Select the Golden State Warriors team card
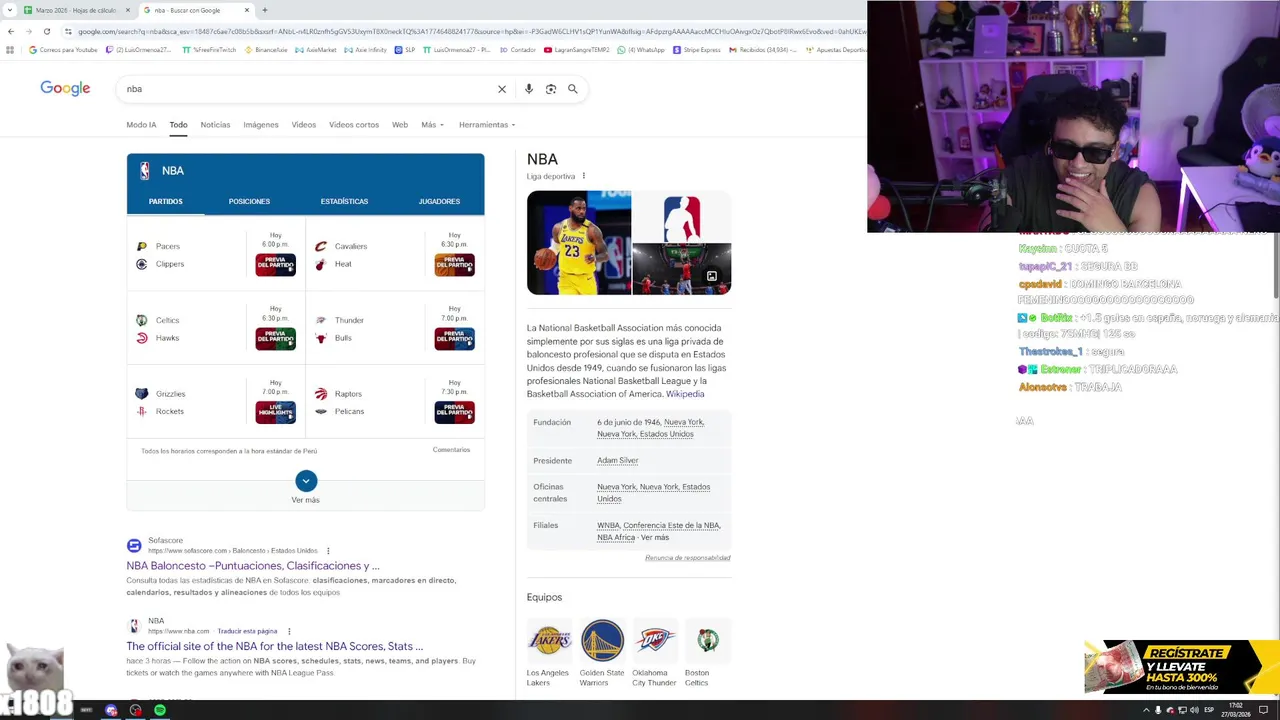The image size is (1280, 720). [602, 653]
